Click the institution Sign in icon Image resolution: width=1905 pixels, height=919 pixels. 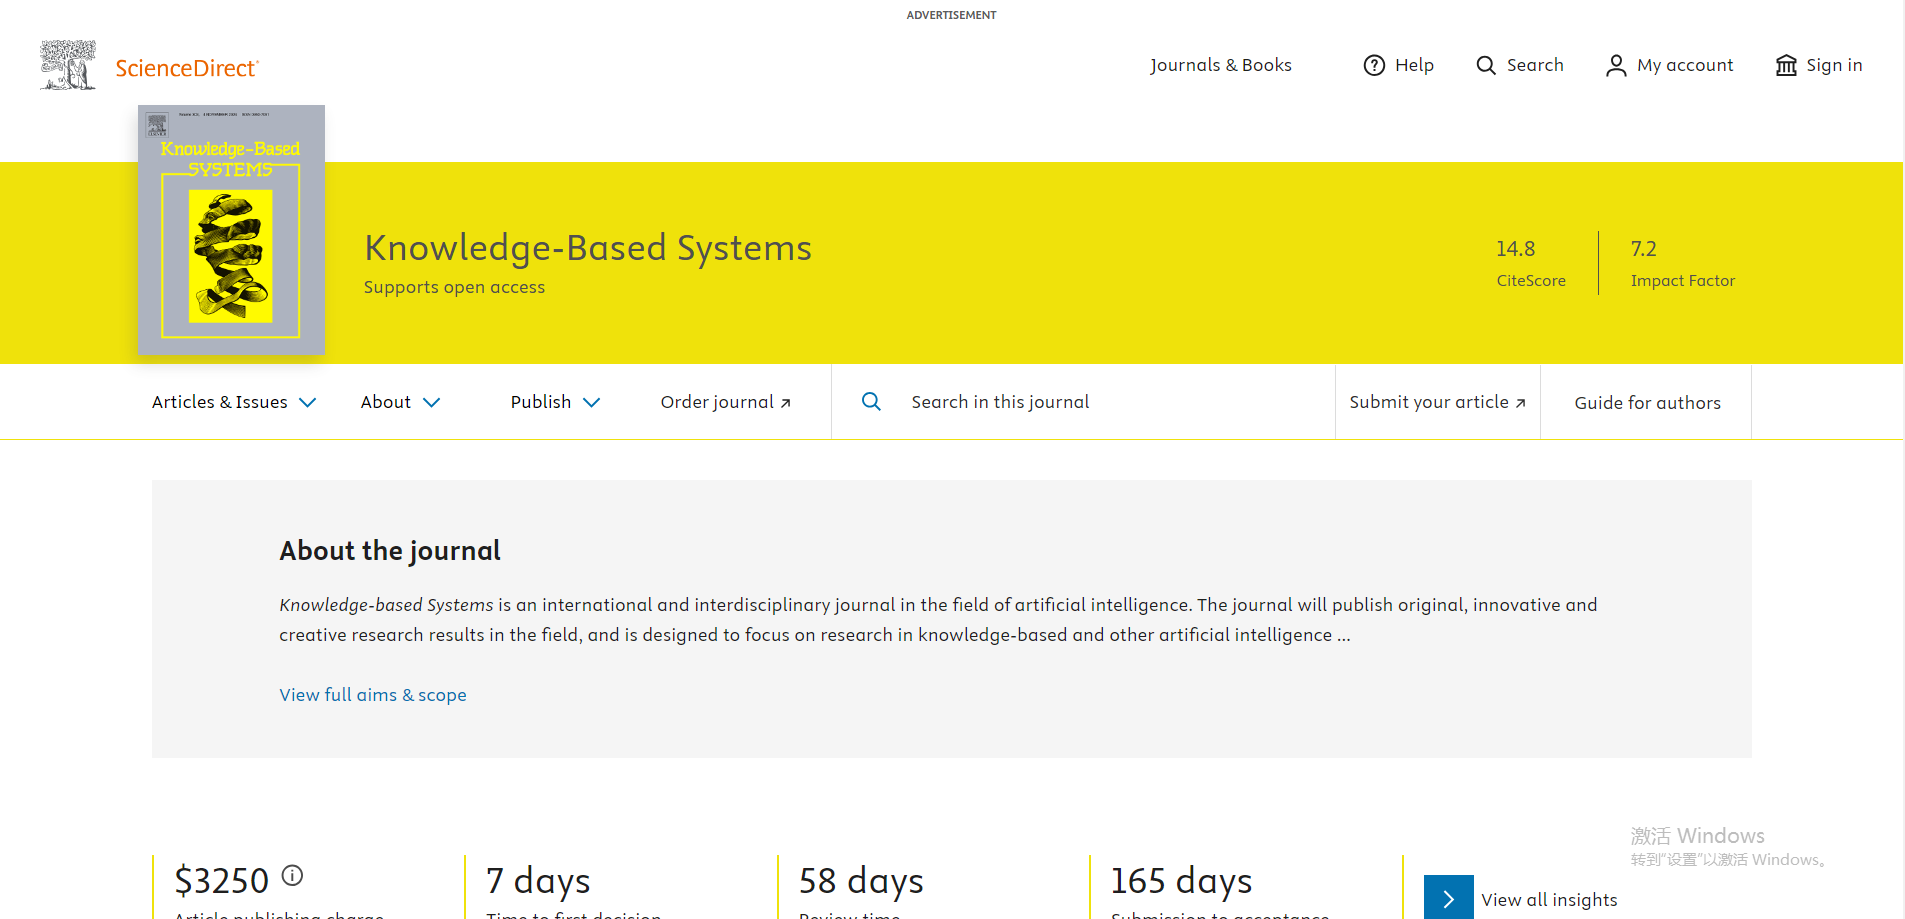(x=1786, y=65)
